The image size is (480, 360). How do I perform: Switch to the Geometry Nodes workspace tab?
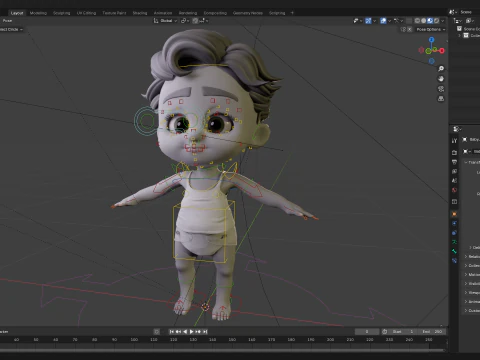(x=248, y=13)
